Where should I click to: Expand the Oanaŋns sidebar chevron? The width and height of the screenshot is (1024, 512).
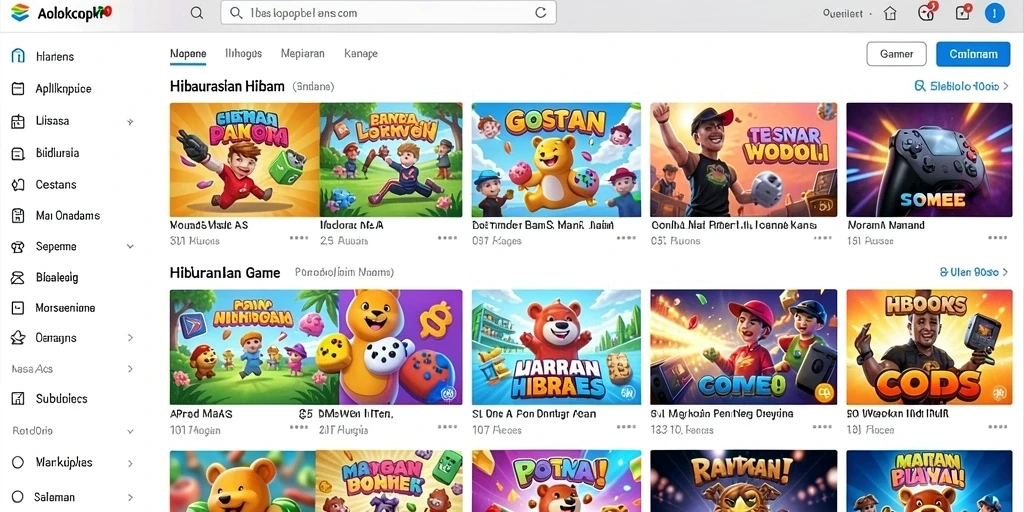click(130, 338)
